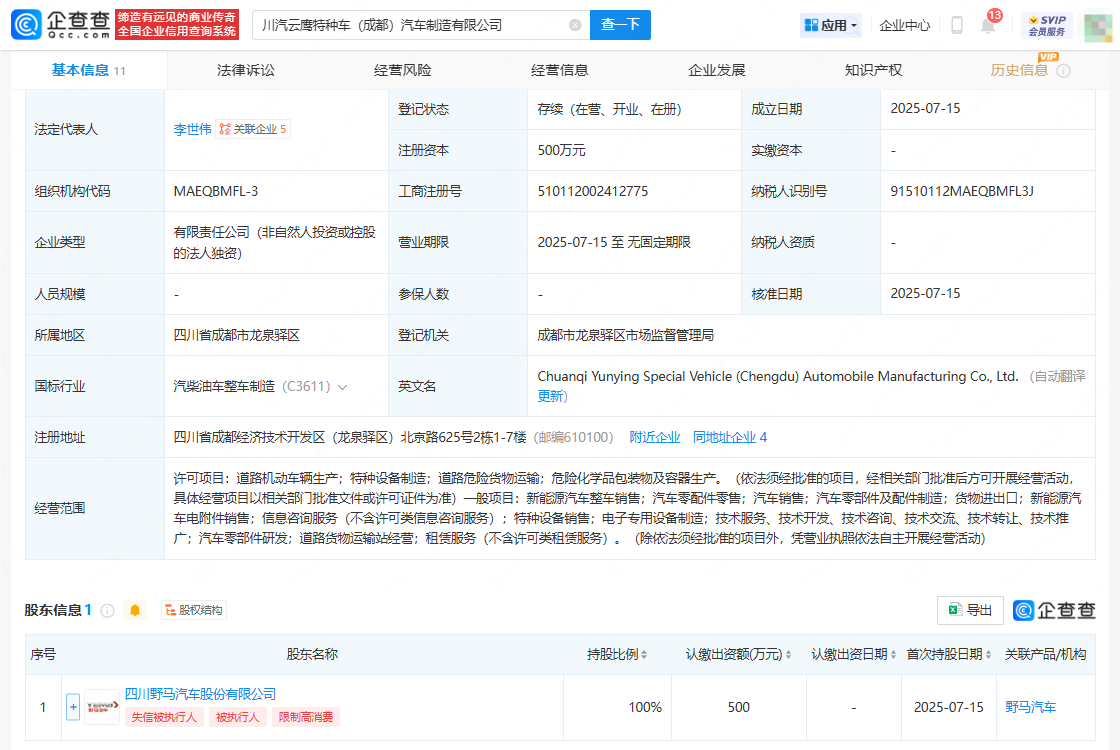Viewport: 1120px width, 750px height.
Task: Open the 股权结构 chart button
Action: [x=194, y=610]
